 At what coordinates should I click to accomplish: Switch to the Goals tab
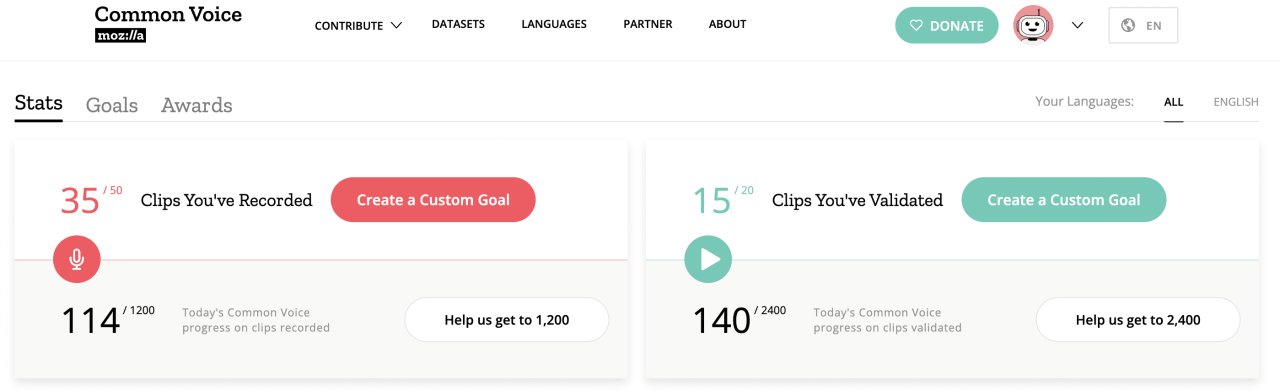coord(112,105)
